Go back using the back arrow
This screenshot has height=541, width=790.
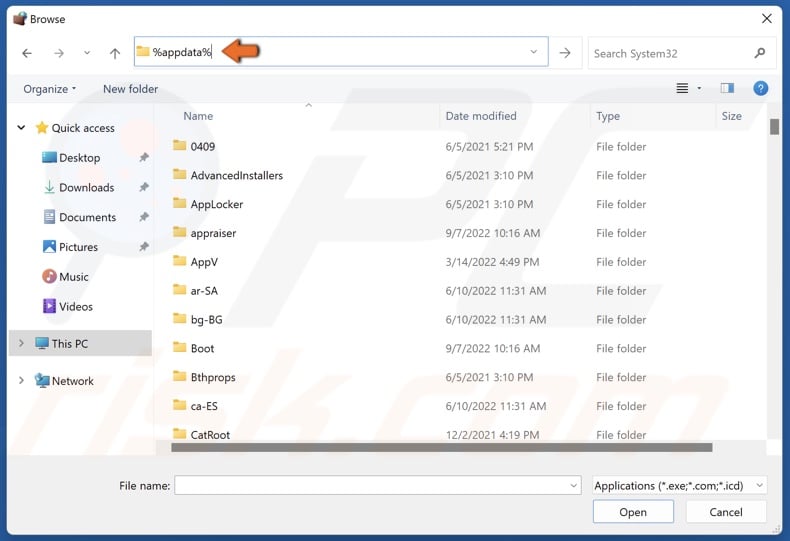[27, 53]
